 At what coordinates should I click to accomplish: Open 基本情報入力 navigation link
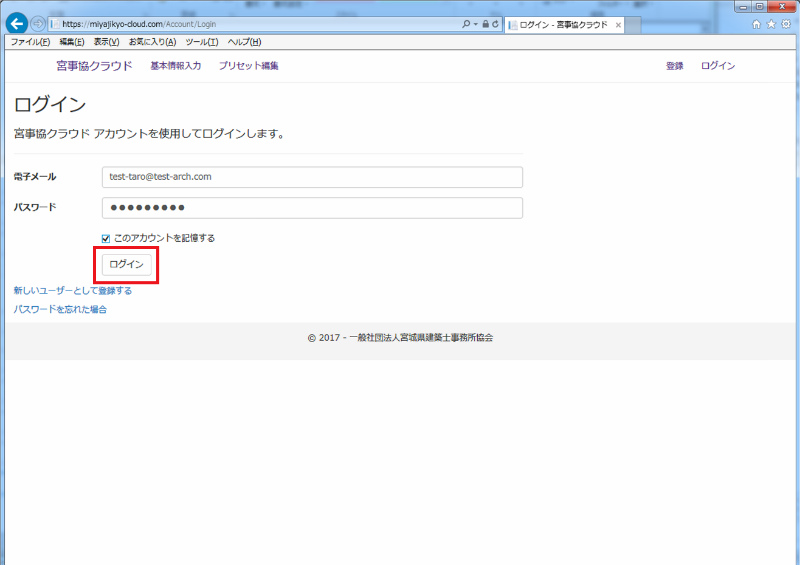176,66
